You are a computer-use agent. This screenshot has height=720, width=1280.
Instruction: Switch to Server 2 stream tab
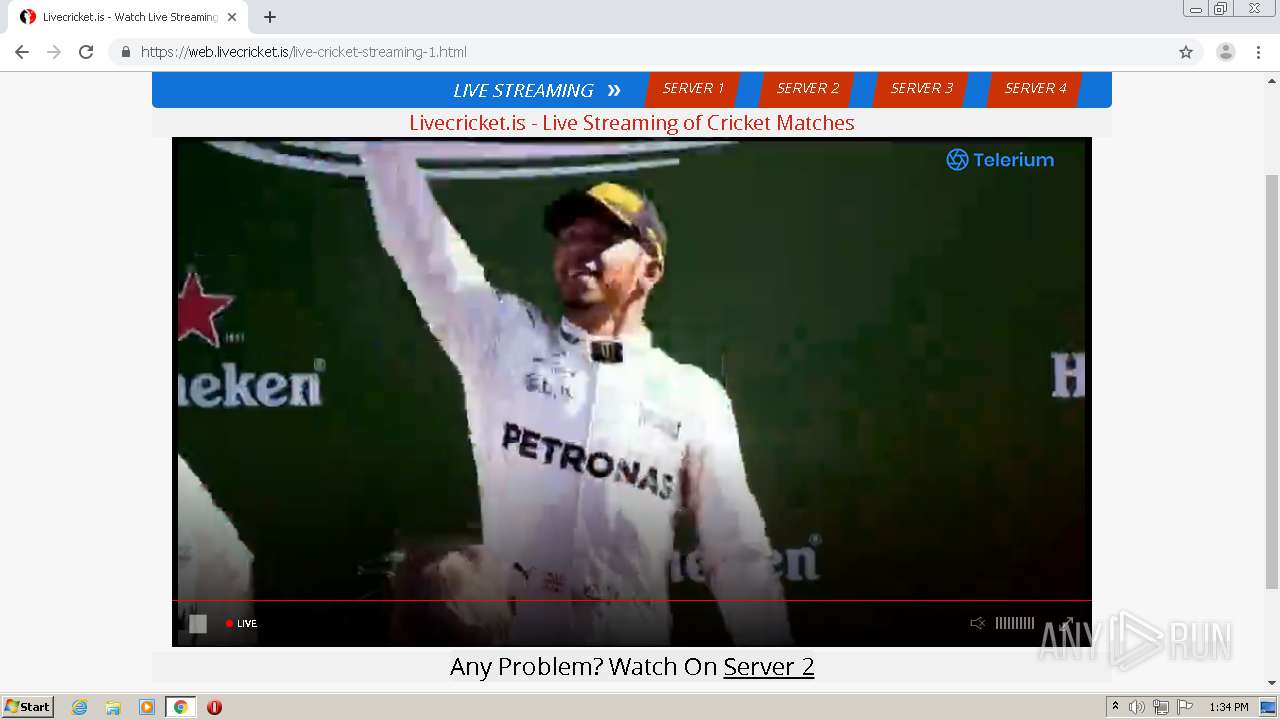807,89
